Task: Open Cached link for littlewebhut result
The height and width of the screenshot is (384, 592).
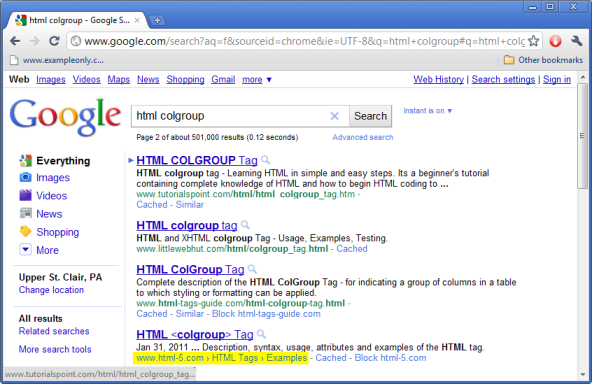Action: [352, 249]
